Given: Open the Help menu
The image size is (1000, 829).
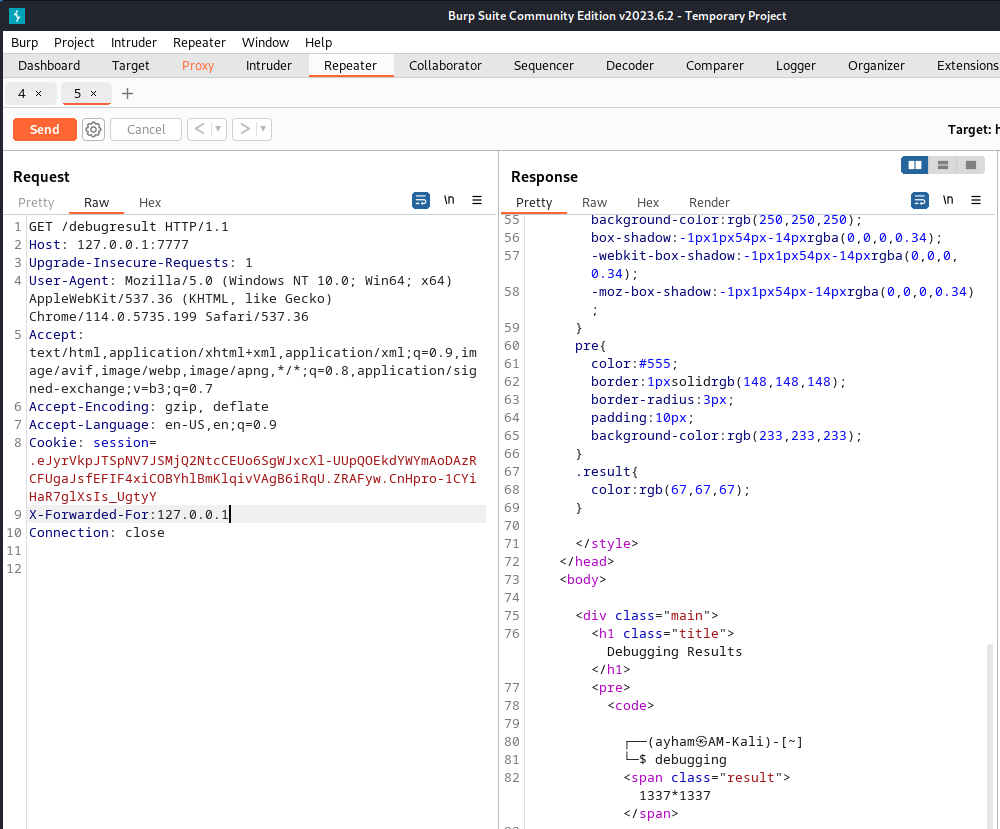Looking at the screenshot, I should tap(318, 43).
